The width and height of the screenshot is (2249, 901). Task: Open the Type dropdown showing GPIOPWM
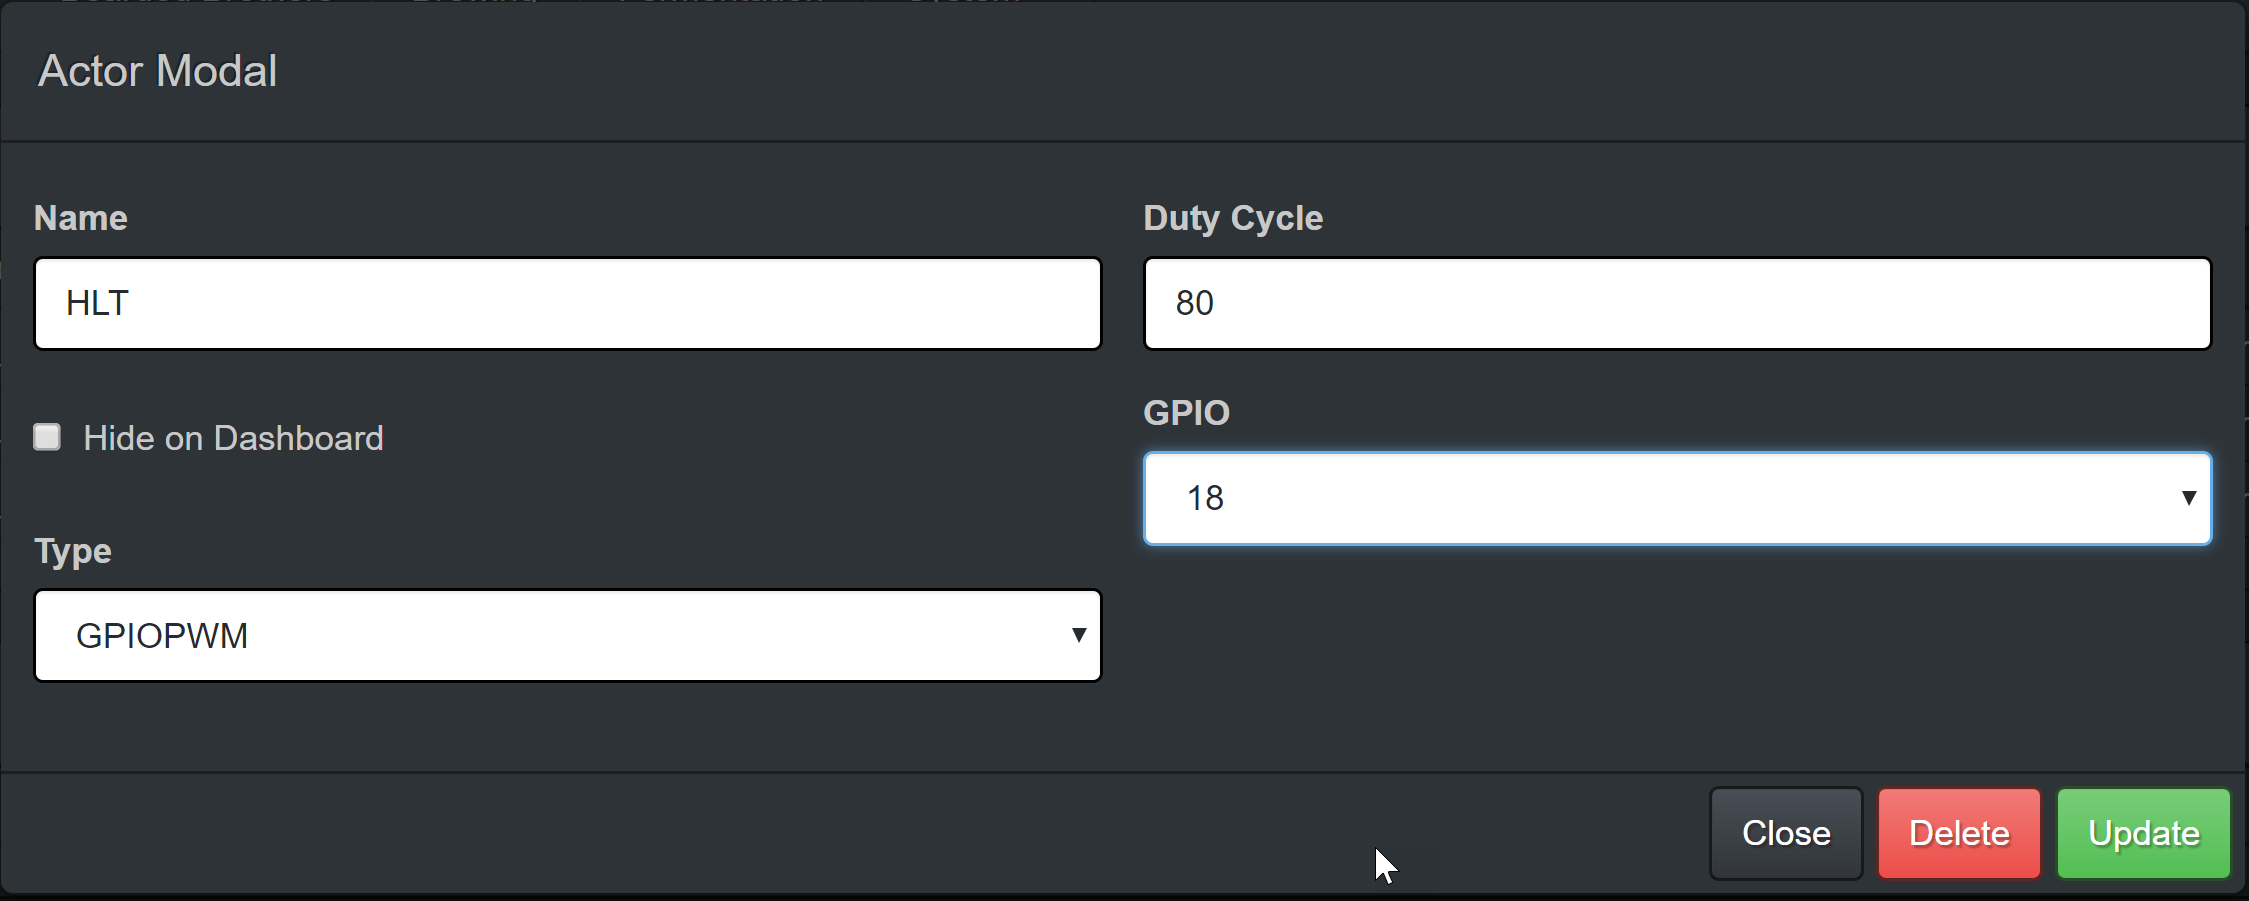568,635
